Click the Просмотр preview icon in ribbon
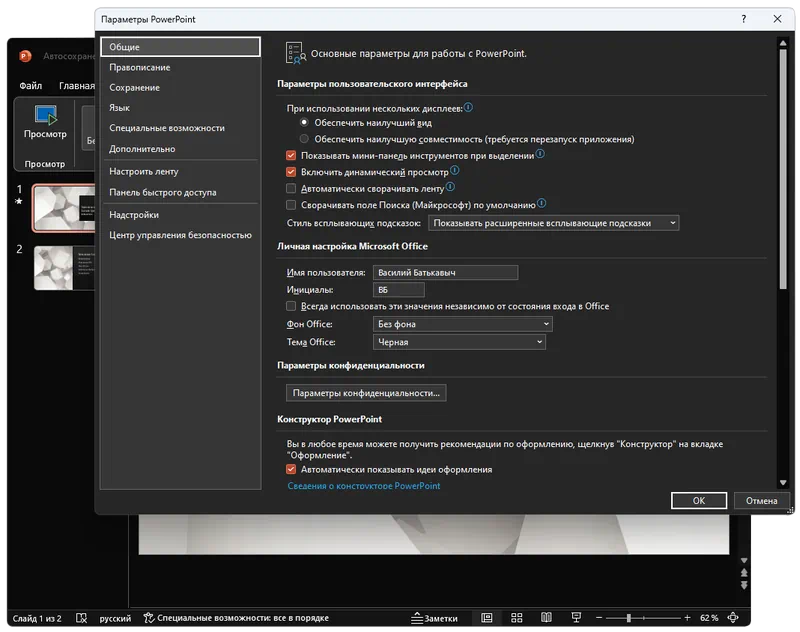The width and height of the screenshot is (800, 632). [44, 117]
